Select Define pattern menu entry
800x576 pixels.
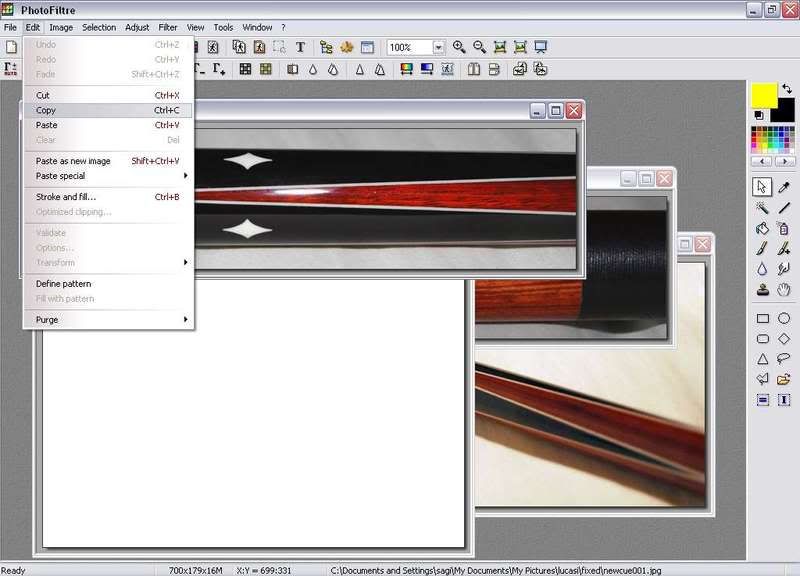point(109,284)
